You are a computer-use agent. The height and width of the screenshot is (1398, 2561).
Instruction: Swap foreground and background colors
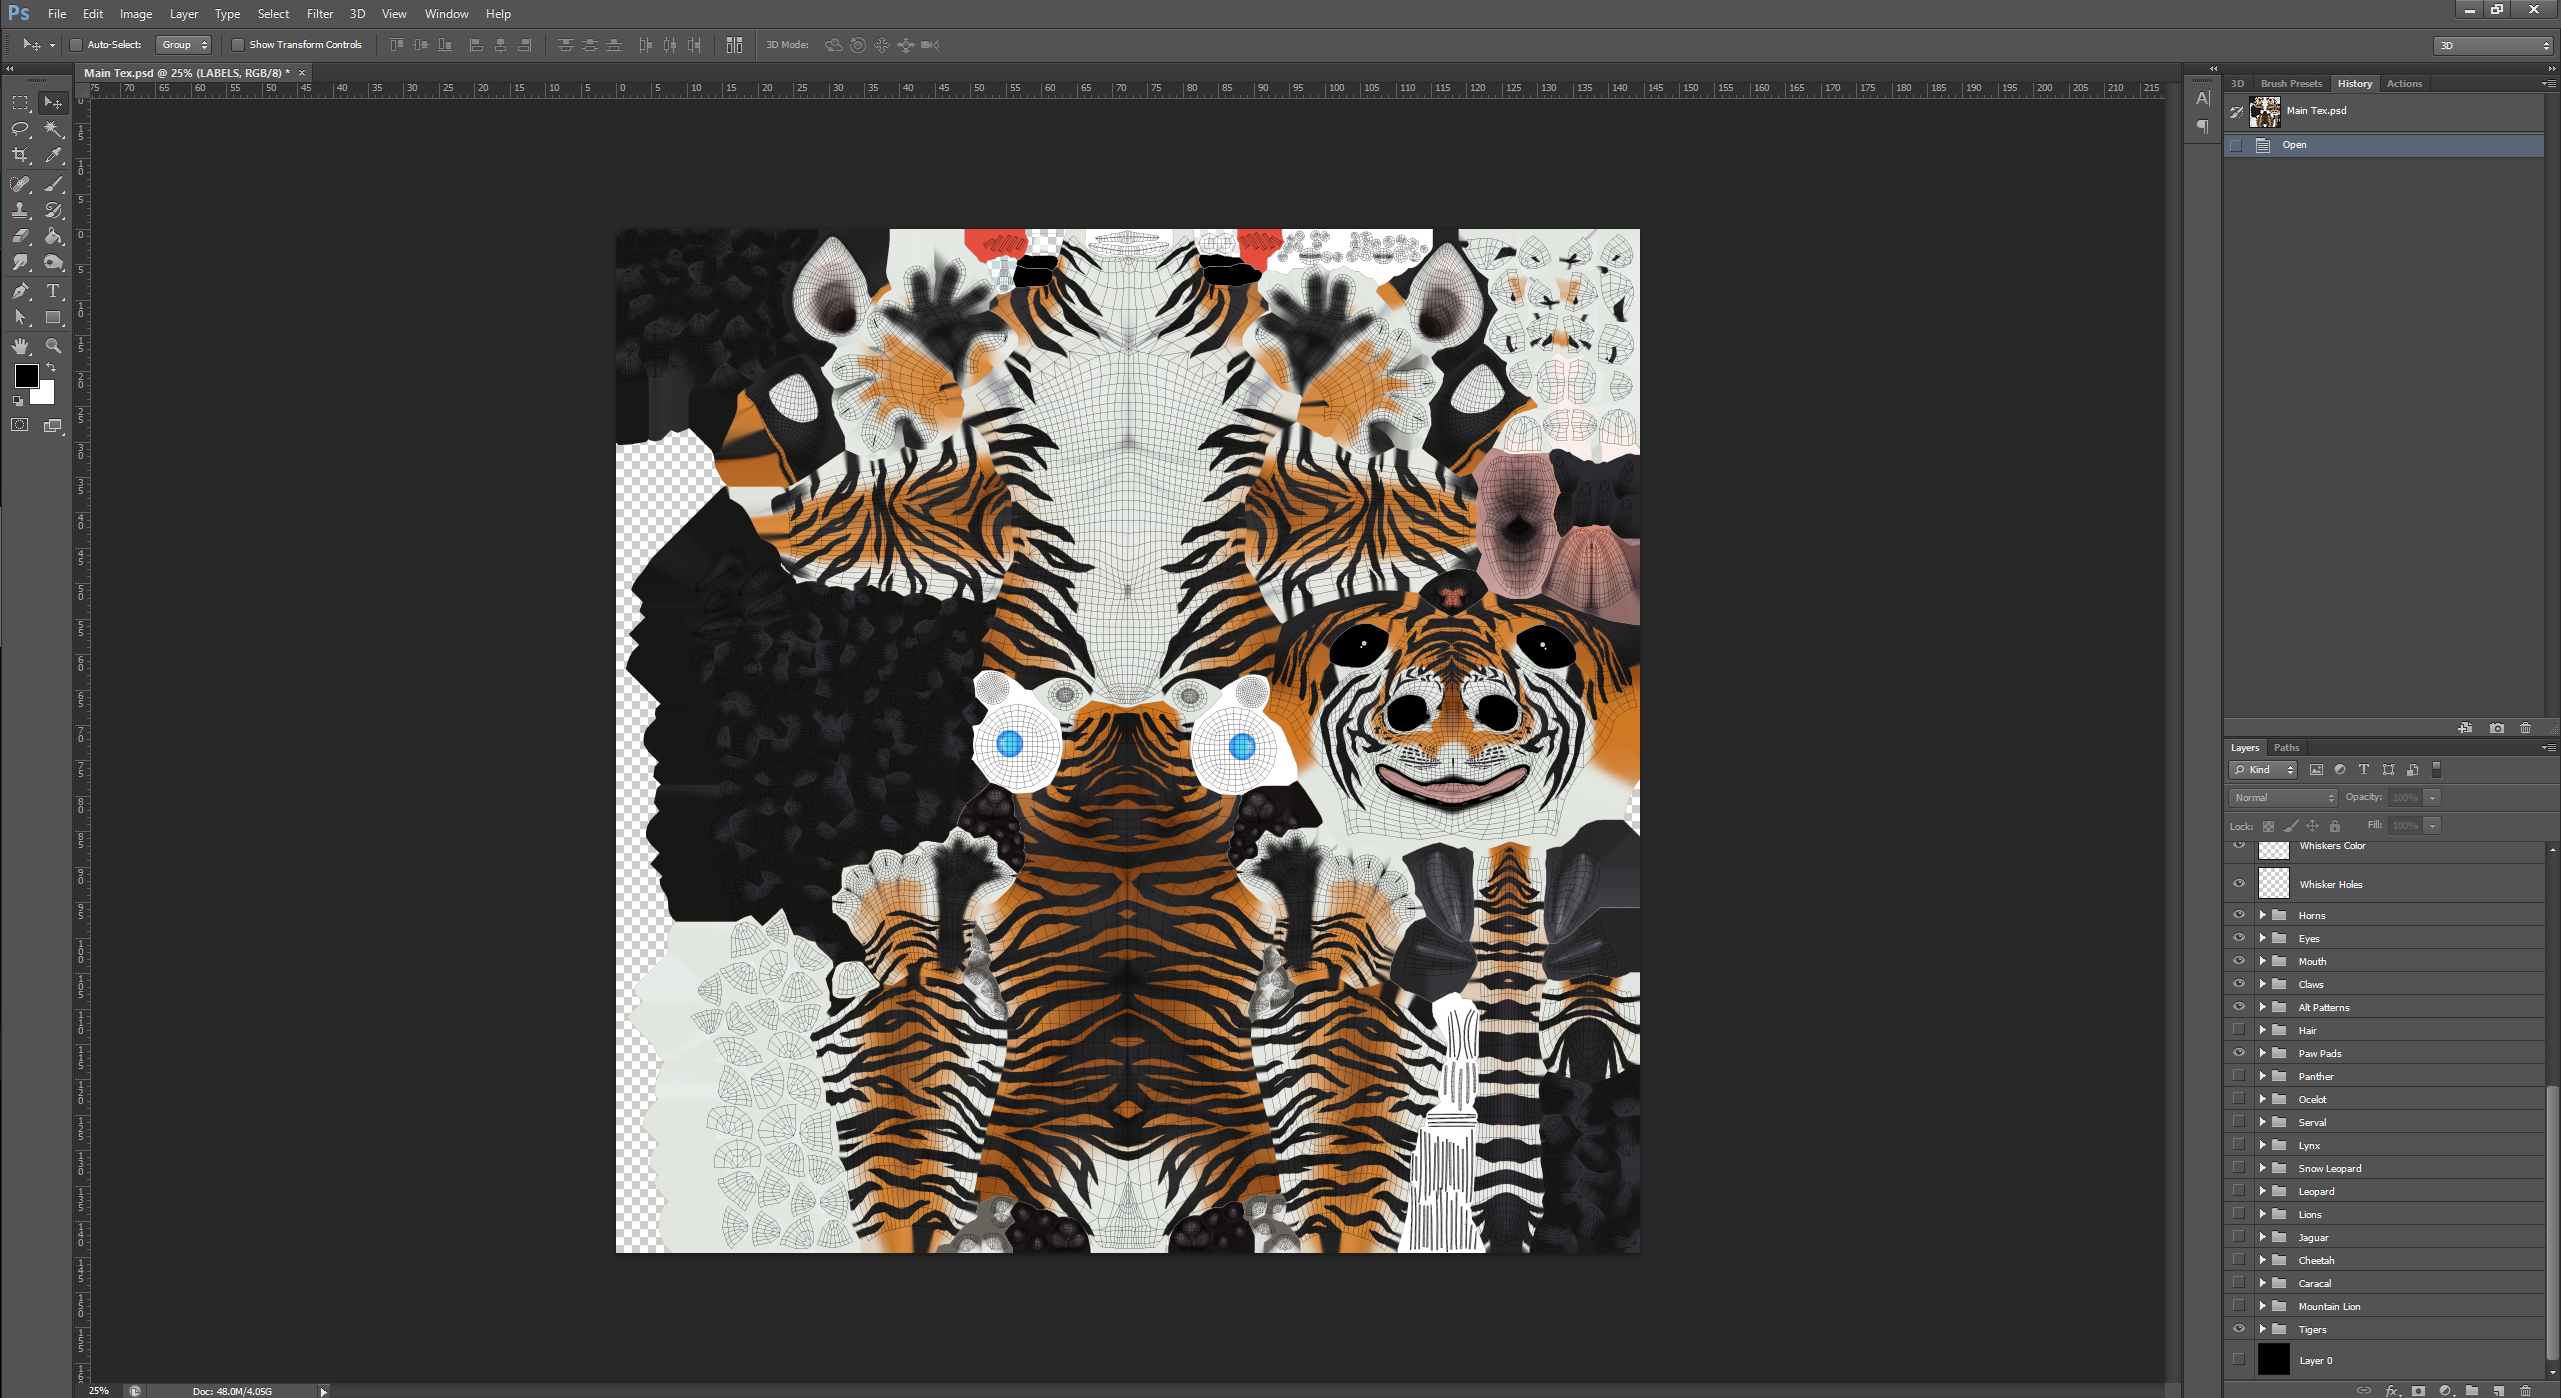pos(51,368)
